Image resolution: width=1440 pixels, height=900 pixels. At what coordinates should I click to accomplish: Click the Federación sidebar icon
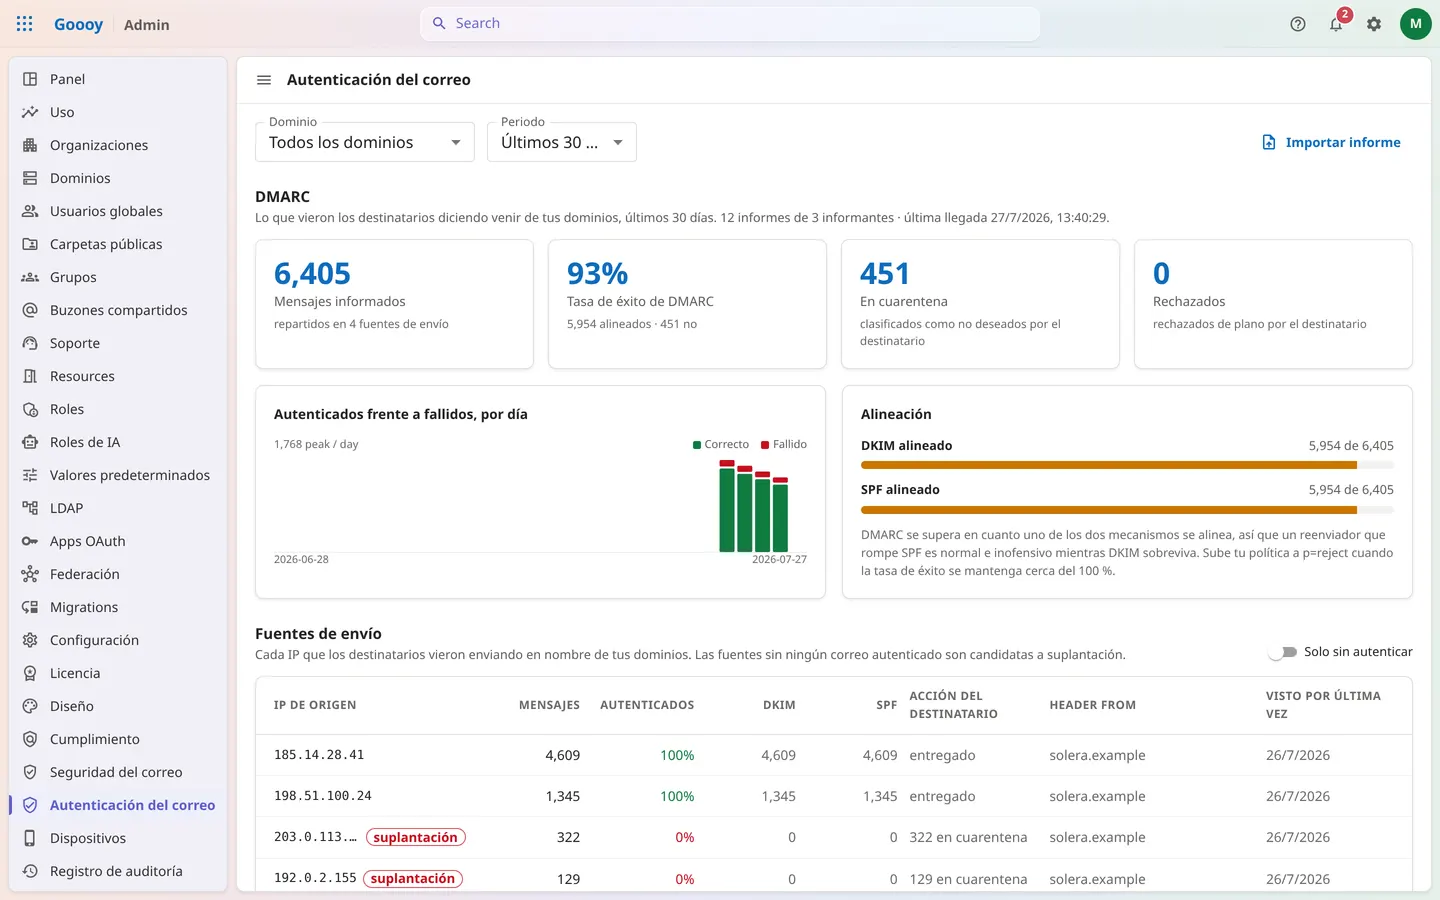30,574
